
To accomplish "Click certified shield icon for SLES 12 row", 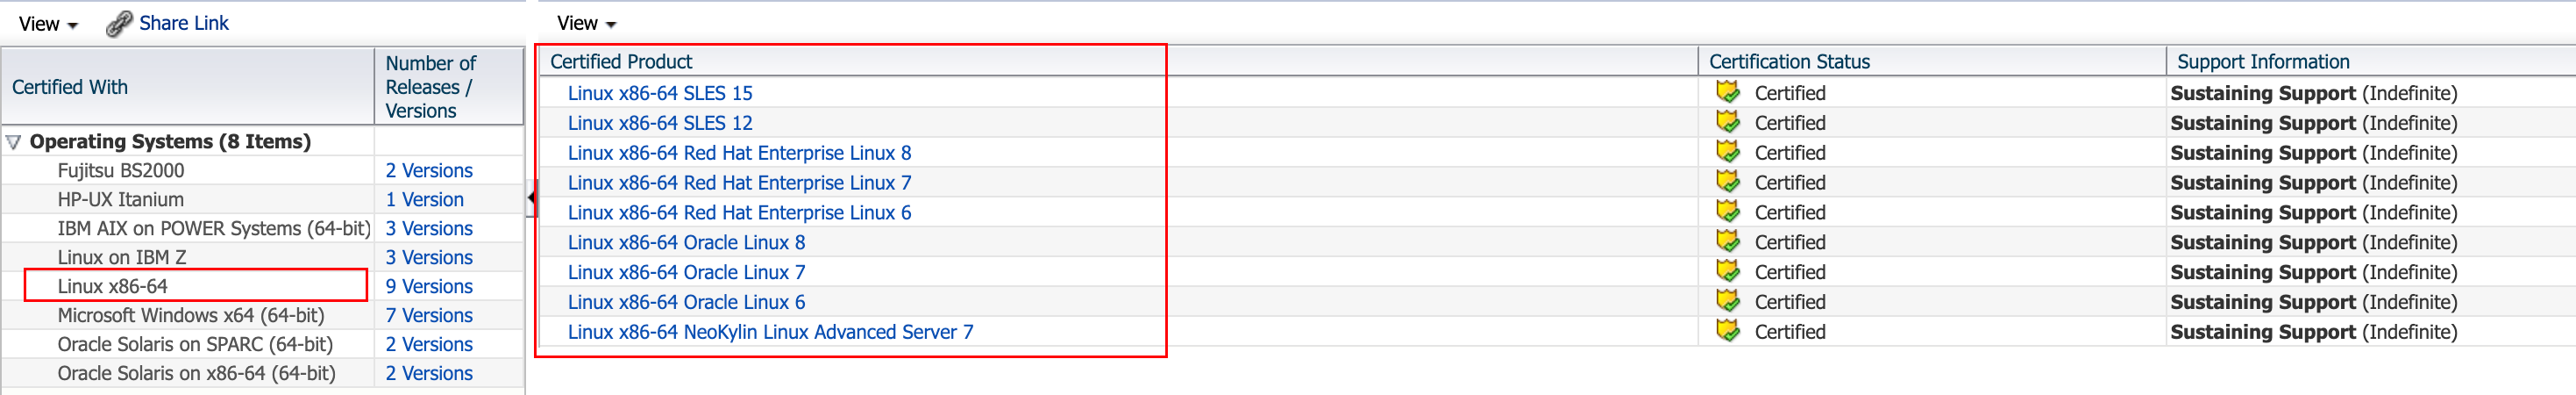I will [1727, 122].
